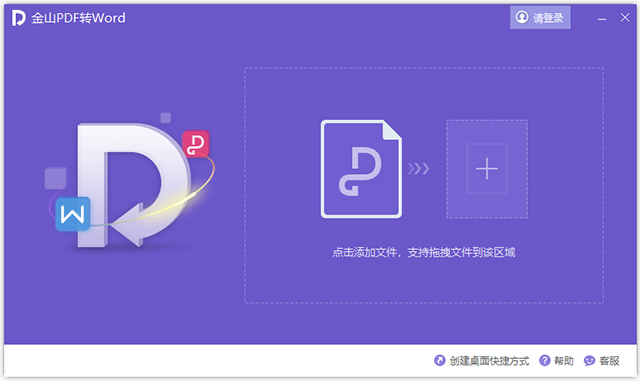Click the user avatar icon beside 请登录
The height and width of the screenshot is (381, 640).
tap(522, 17)
